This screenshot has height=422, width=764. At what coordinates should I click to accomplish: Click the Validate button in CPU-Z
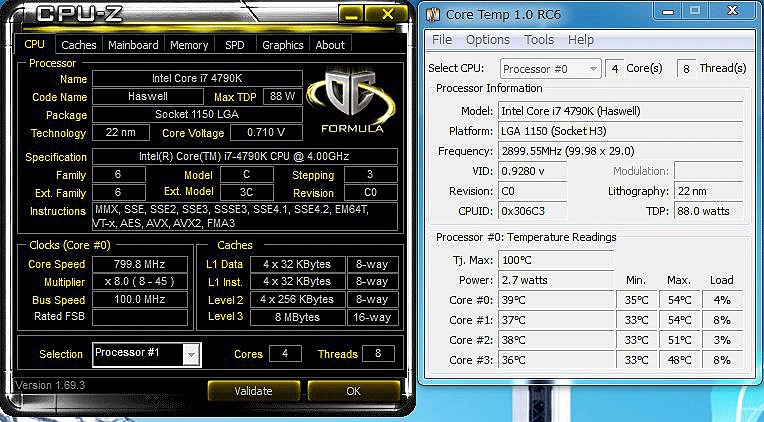tap(253, 391)
